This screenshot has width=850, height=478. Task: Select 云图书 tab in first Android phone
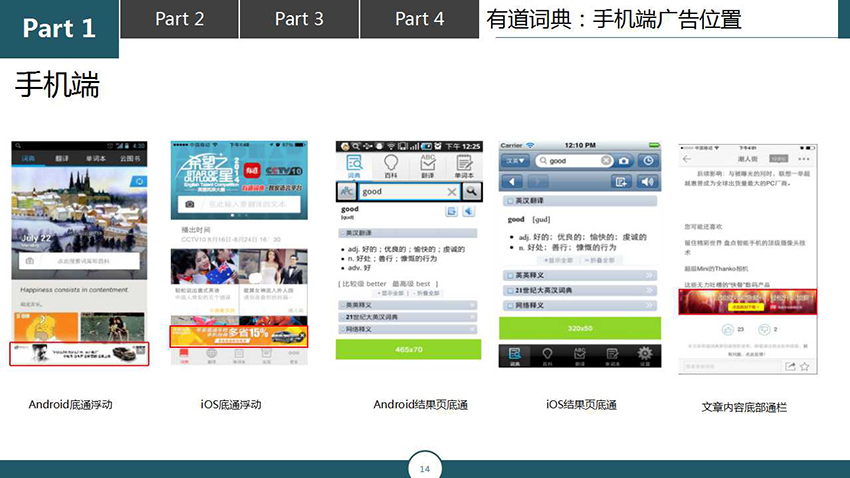click(x=130, y=159)
